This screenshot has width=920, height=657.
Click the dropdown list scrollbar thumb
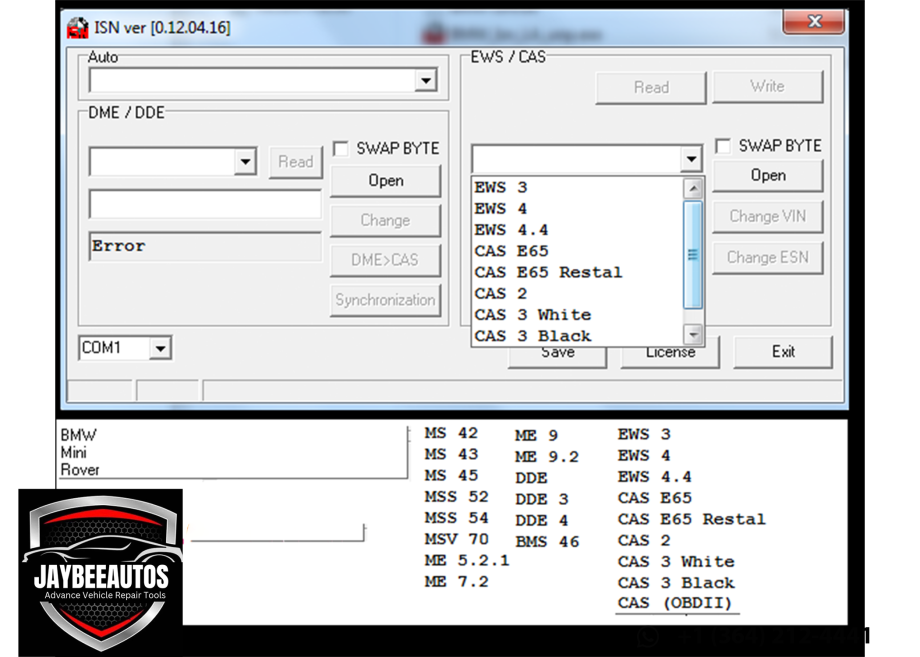693,254
